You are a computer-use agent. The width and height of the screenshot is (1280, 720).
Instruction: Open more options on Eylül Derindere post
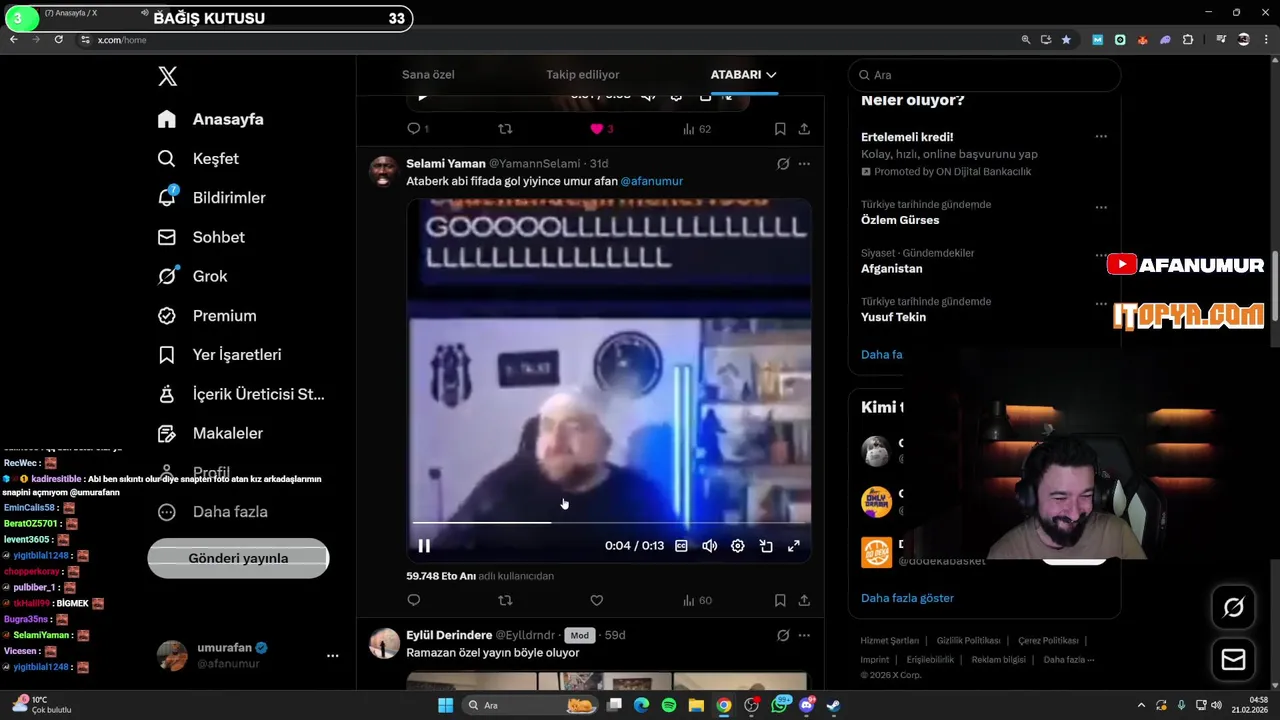(804, 635)
